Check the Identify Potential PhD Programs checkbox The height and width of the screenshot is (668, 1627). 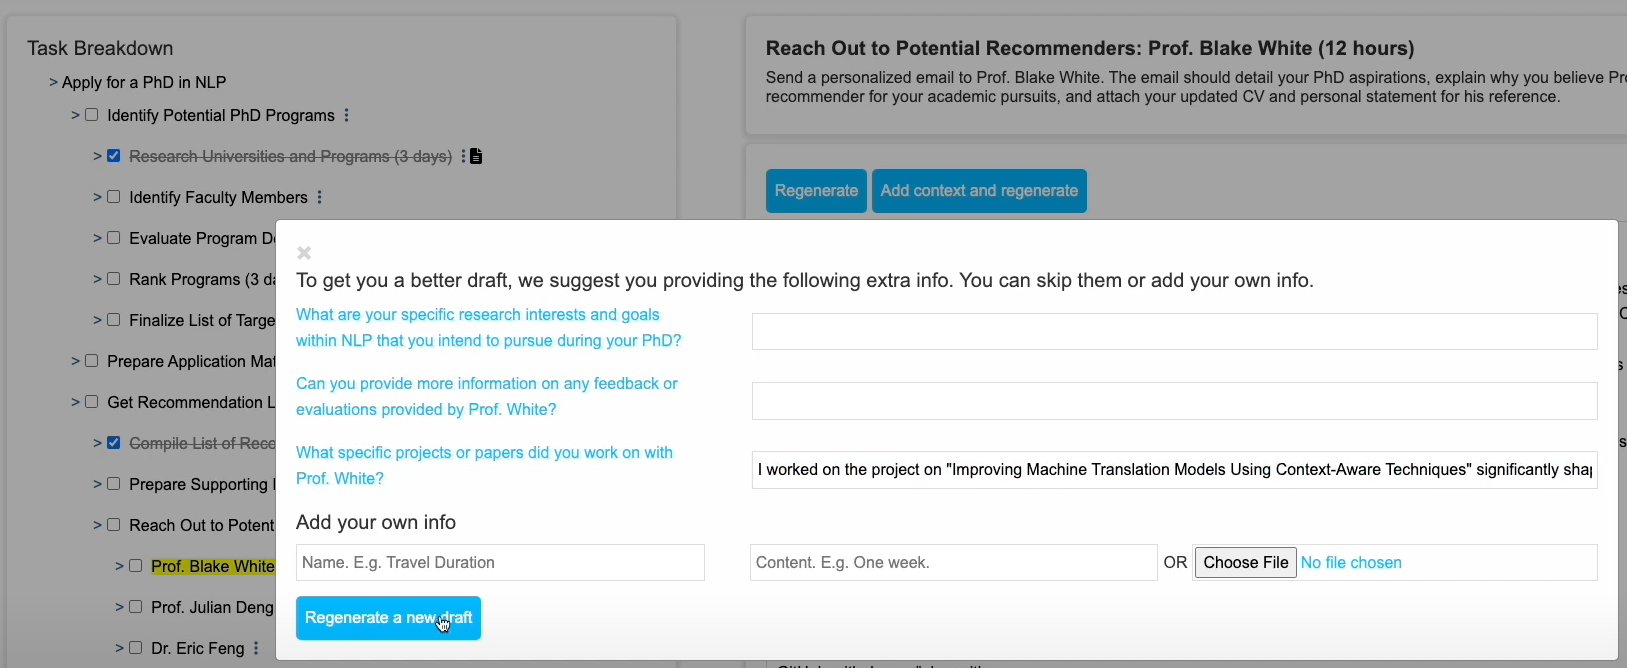tap(92, 115)
